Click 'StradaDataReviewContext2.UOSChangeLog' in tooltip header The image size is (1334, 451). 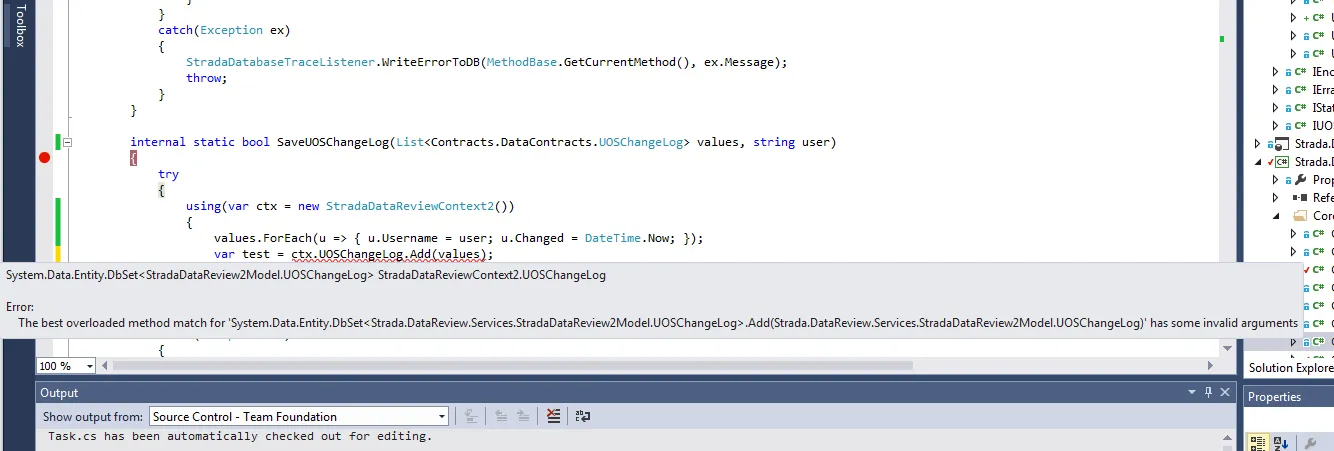492,275
